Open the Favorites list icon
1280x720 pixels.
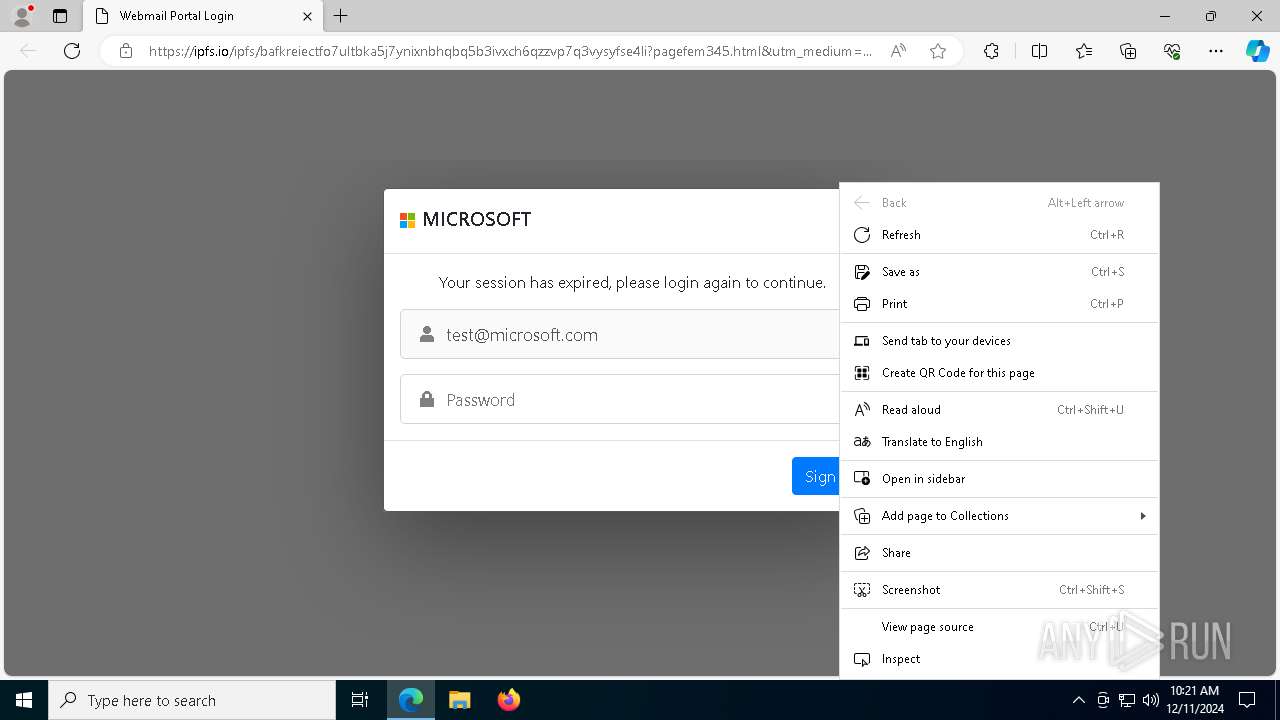tap(1084, 51)
